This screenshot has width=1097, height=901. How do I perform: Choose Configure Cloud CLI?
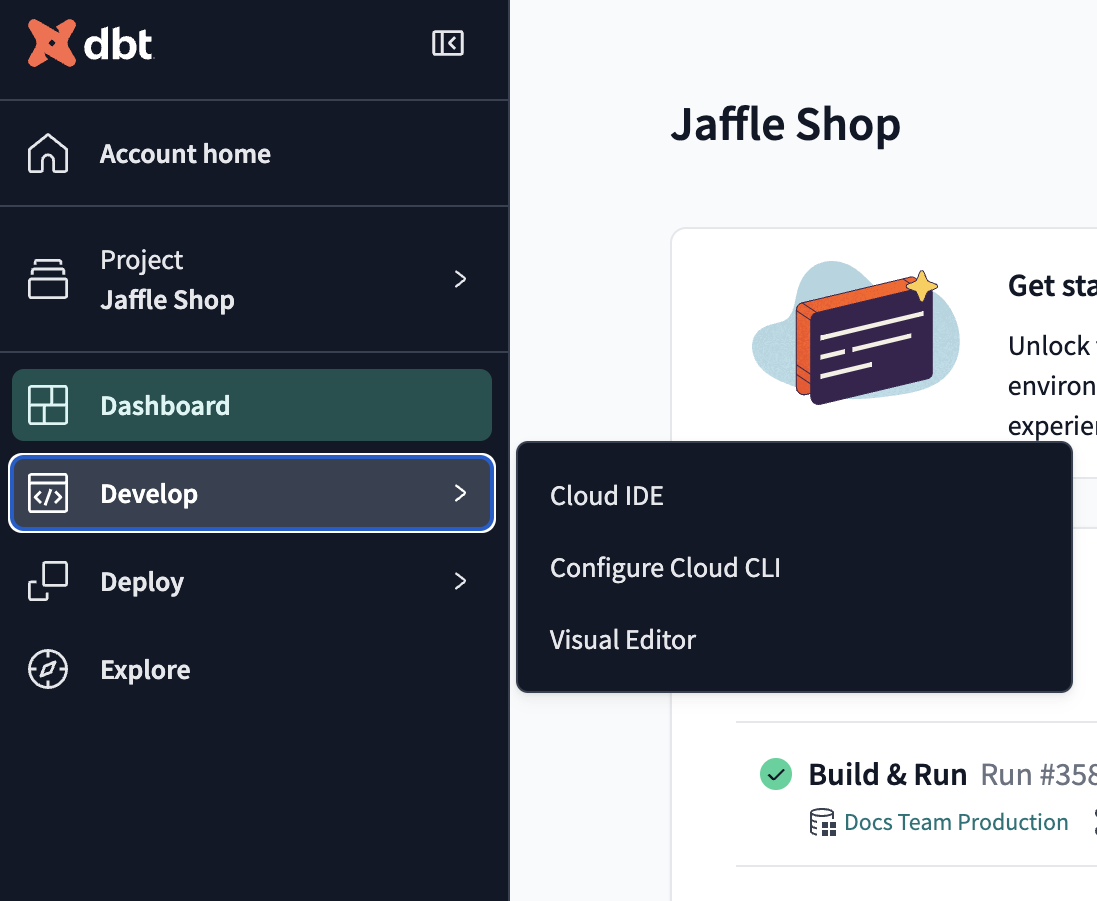(x=665, y=568)
